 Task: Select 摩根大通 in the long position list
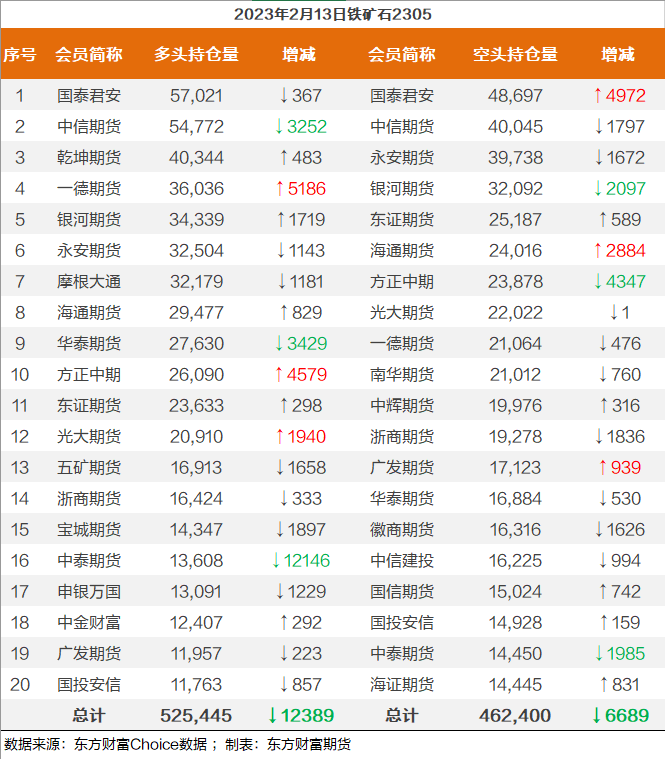click(89, 282)
